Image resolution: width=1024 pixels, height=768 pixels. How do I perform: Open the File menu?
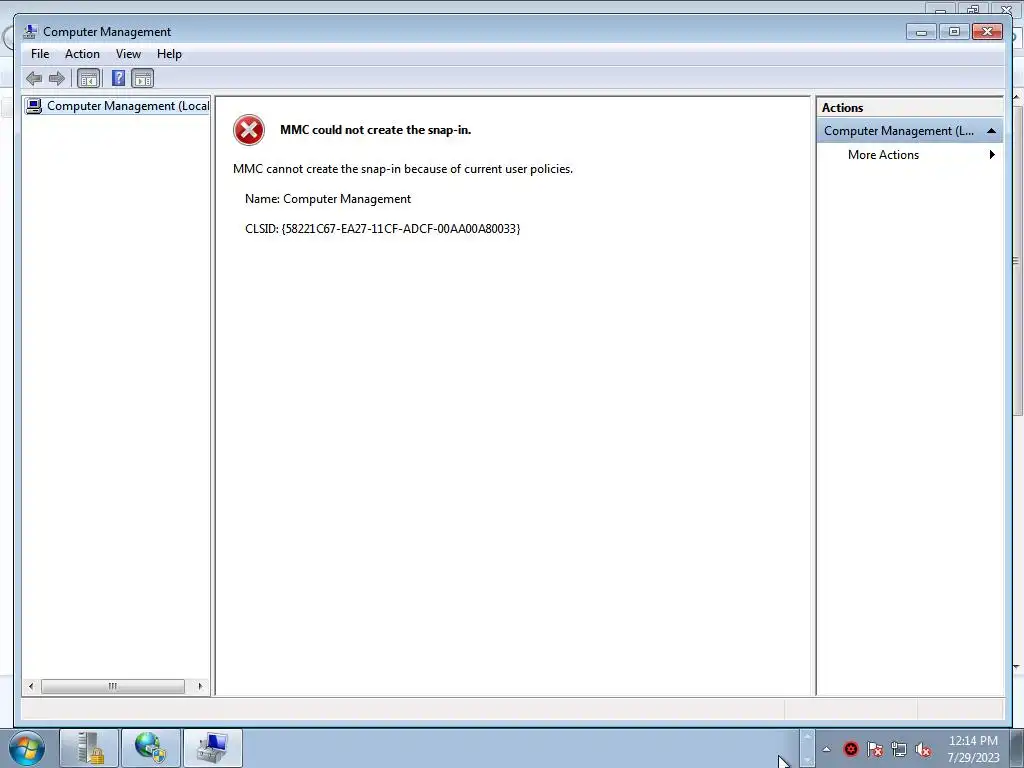tap(40, 54)
